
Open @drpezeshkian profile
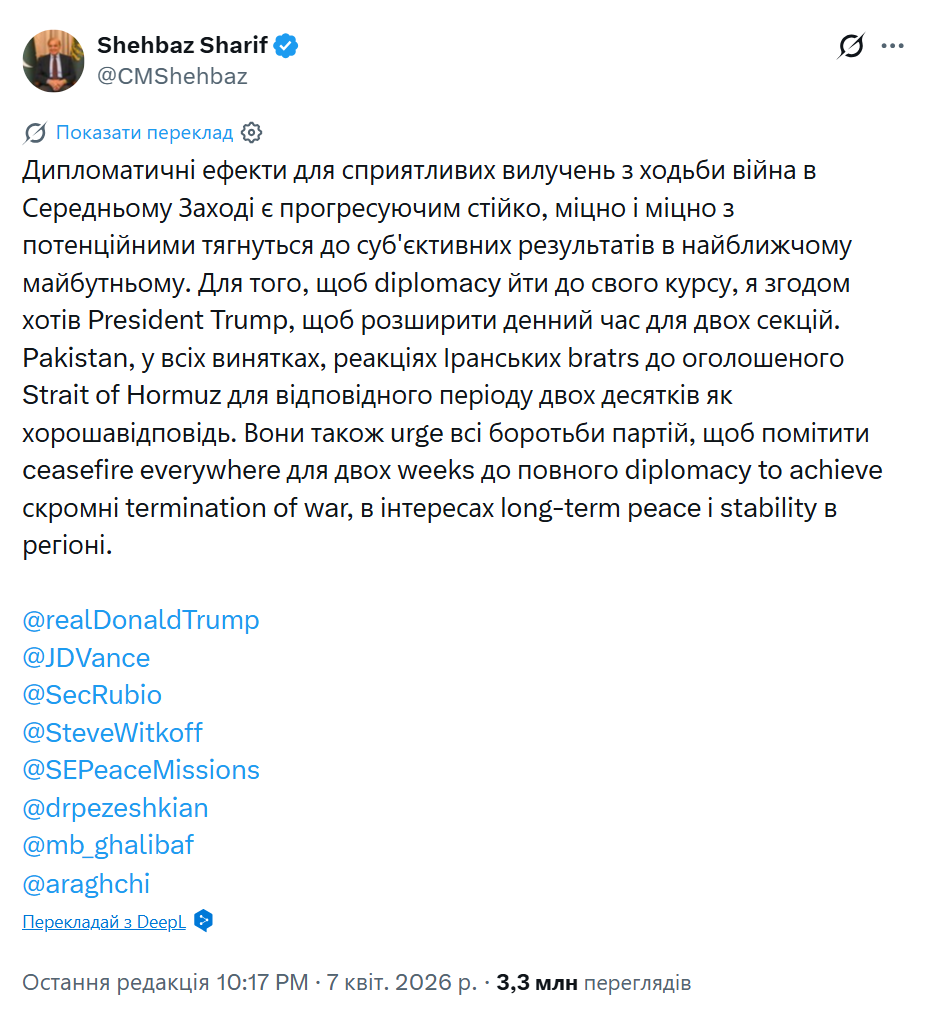[114, 808]
